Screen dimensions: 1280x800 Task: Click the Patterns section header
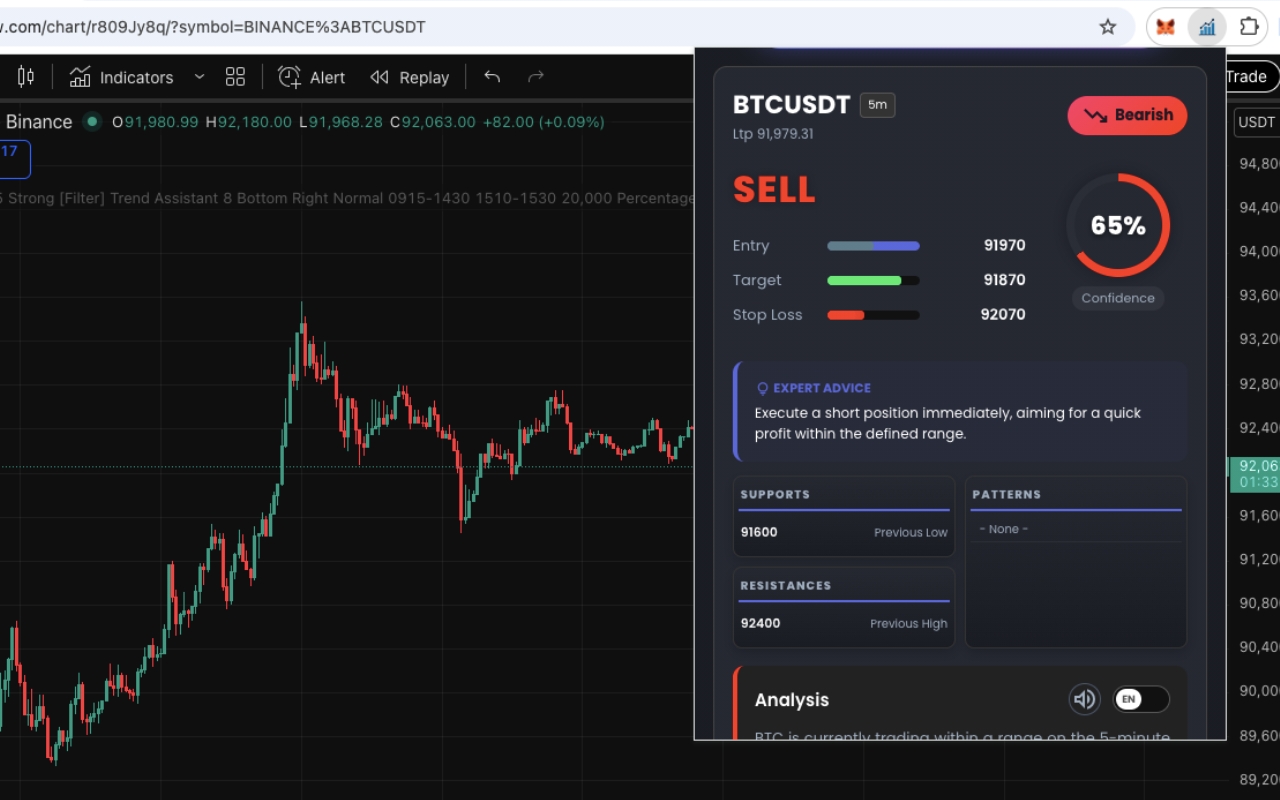(x=1006, y=494)
